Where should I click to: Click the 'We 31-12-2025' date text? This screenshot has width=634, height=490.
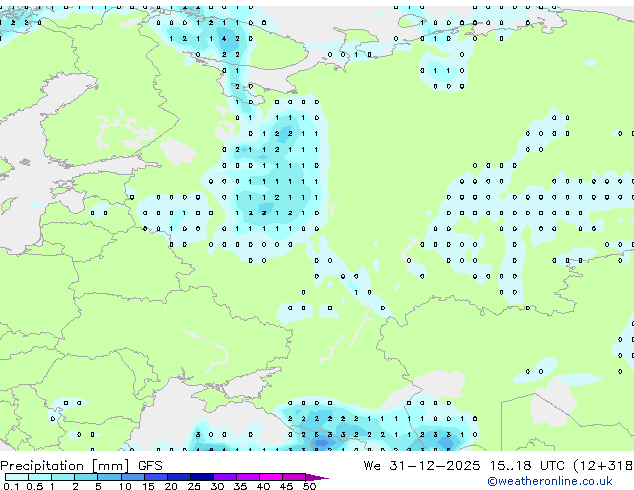pyautogui.click(x=422, y=466)
